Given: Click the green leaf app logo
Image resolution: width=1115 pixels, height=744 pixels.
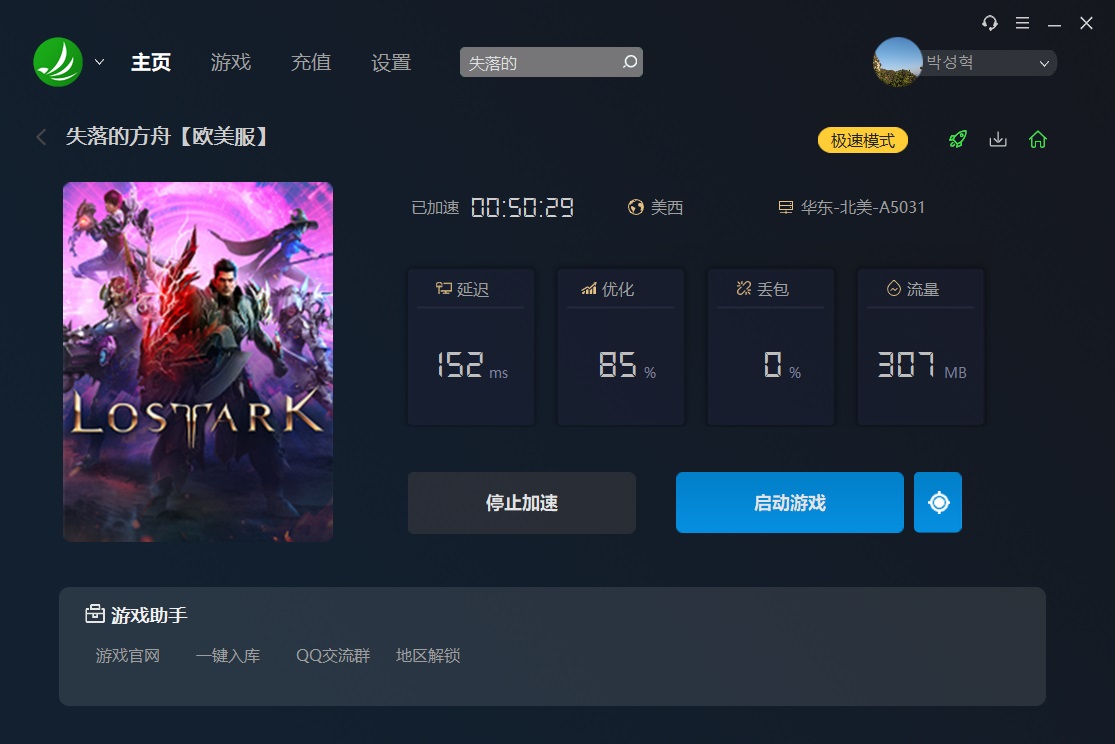Looking at the screenshot, I should click(x=58, y=63).
